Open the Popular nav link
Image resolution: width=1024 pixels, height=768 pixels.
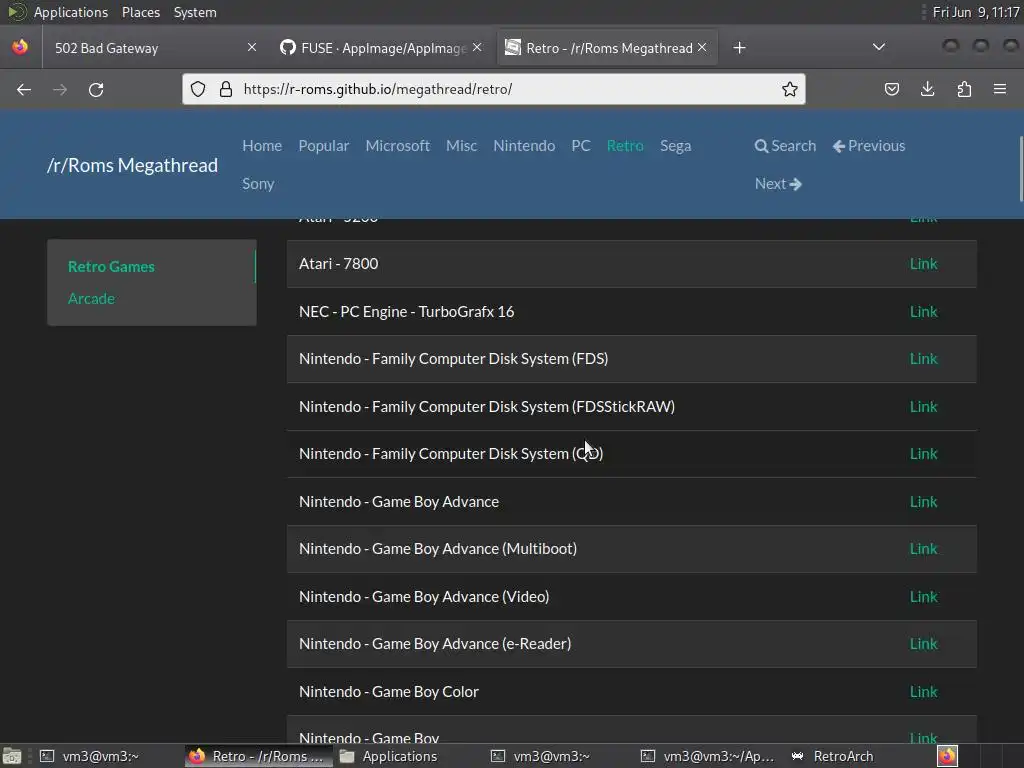coord(324,146)
